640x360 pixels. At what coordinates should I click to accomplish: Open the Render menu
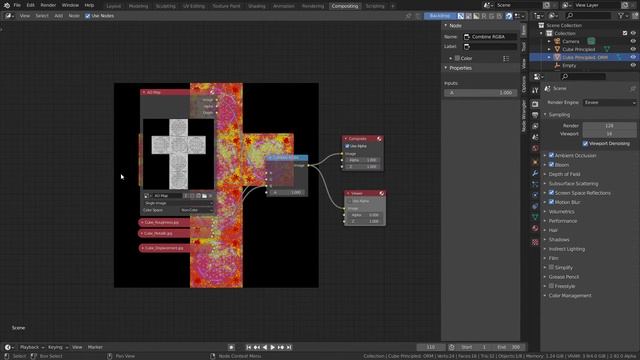click(48, 5)
